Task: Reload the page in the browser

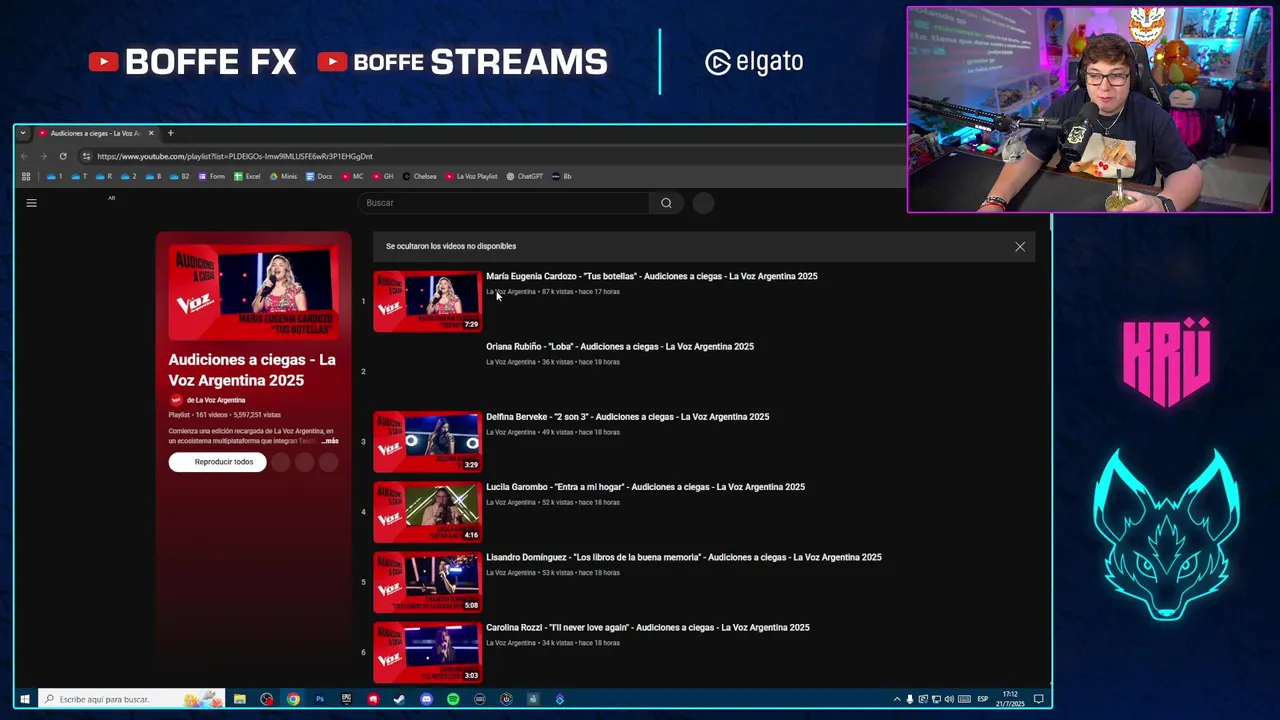Action: (63, 156)
